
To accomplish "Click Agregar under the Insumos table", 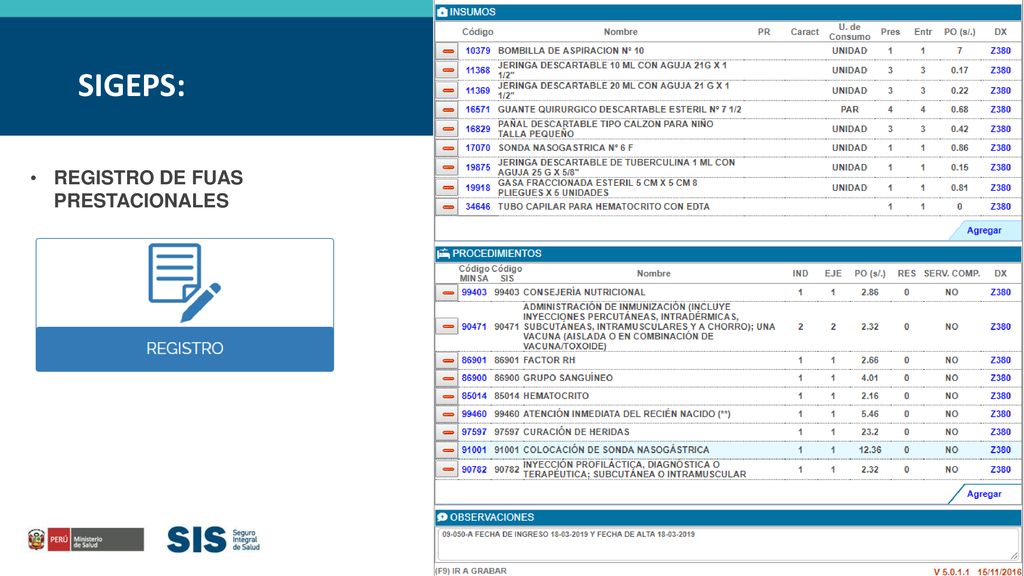I will click(x=984, y=231).
